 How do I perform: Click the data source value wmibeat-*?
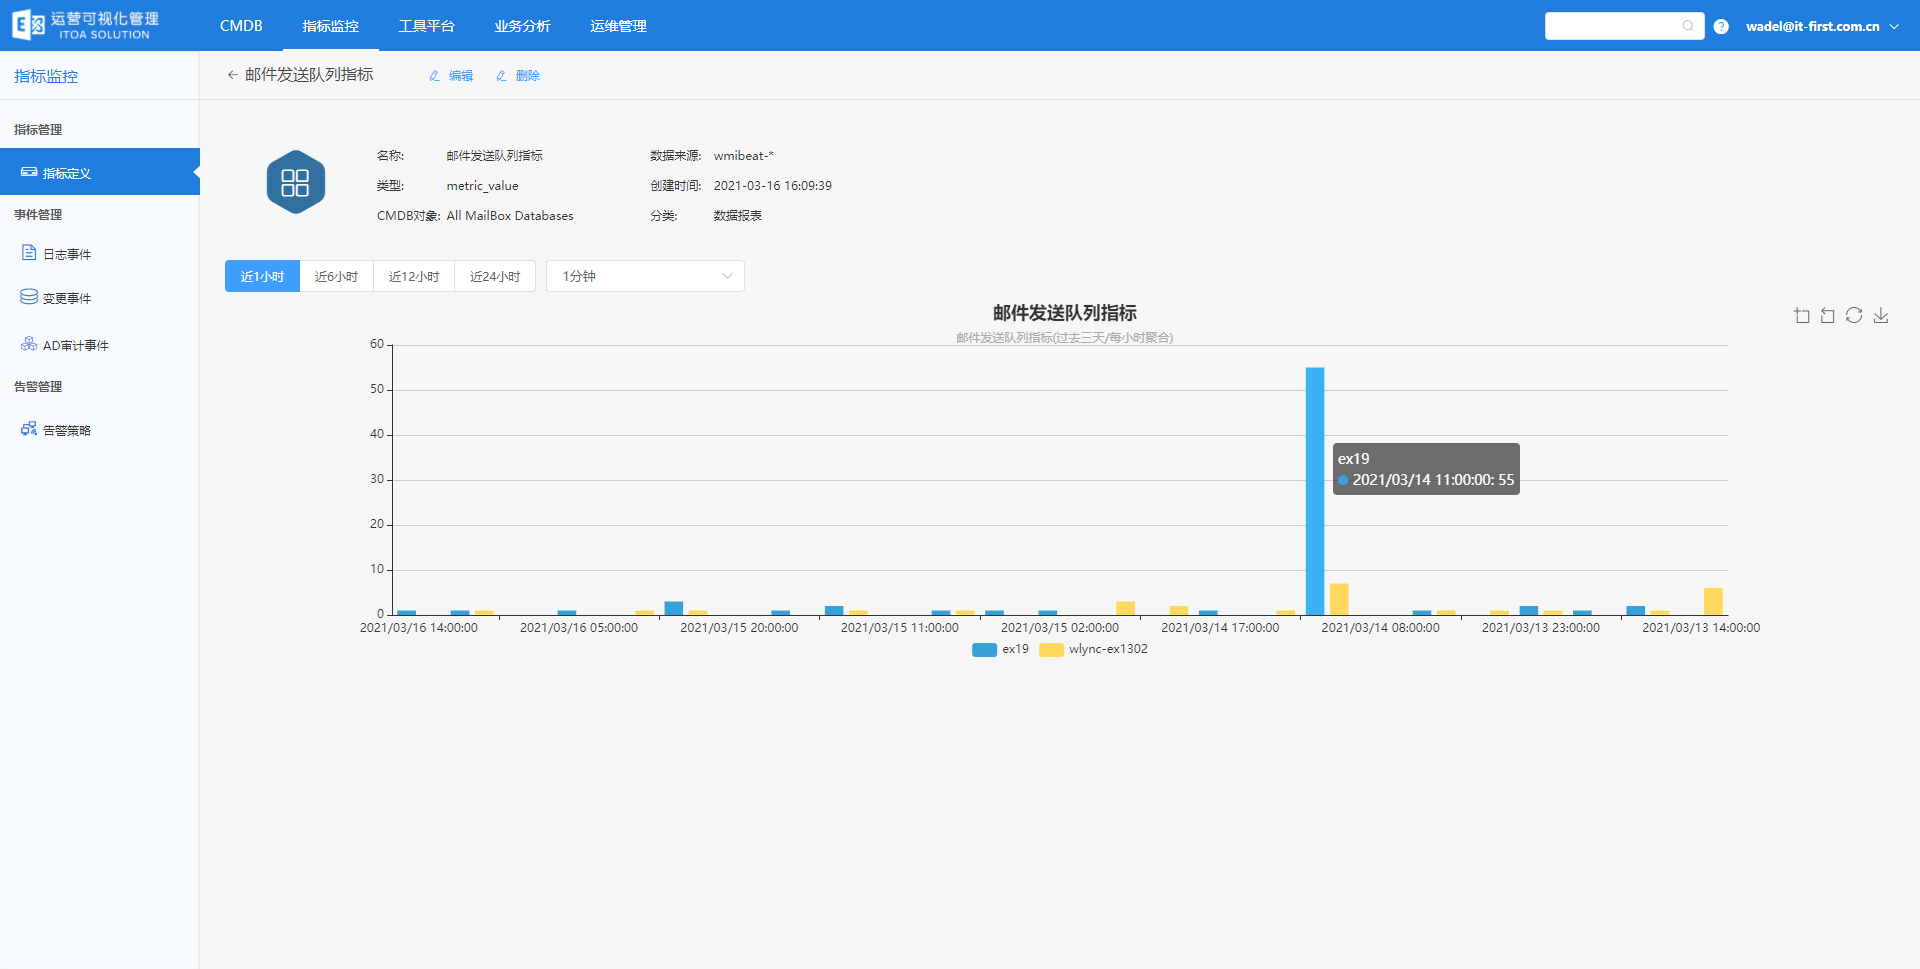[743, 156]
